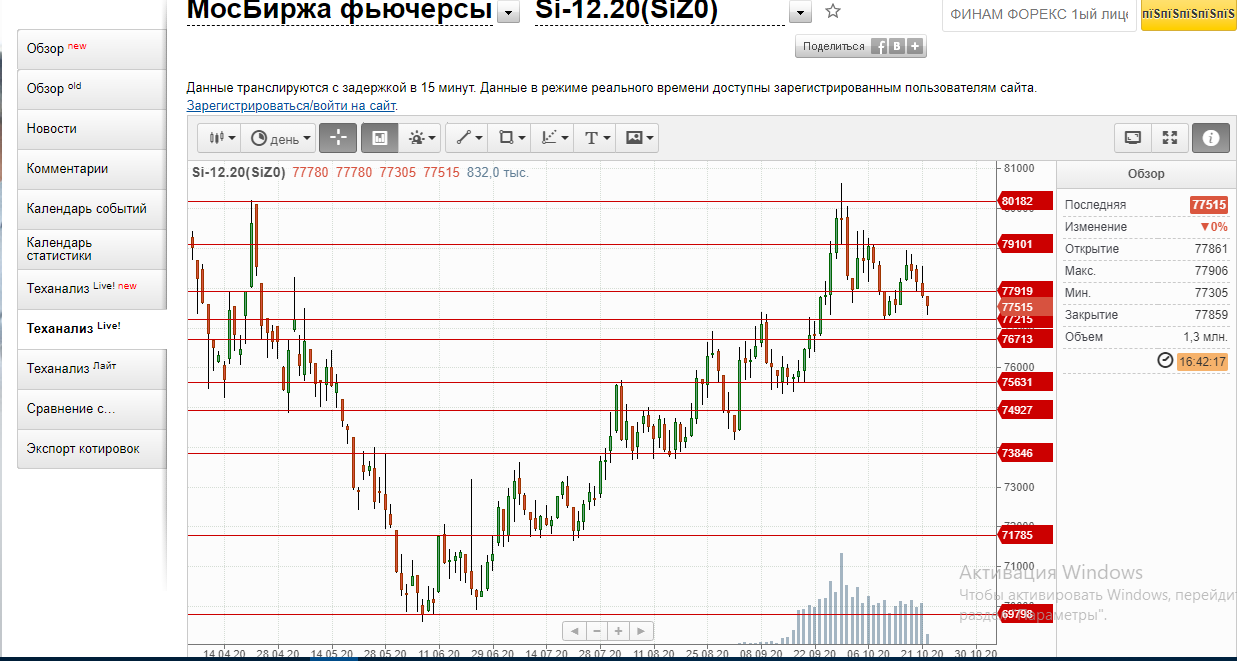Click the Объем value 1,3 млн.
This screenshot has width=1237, height=661.
[x=1206, y=337]
